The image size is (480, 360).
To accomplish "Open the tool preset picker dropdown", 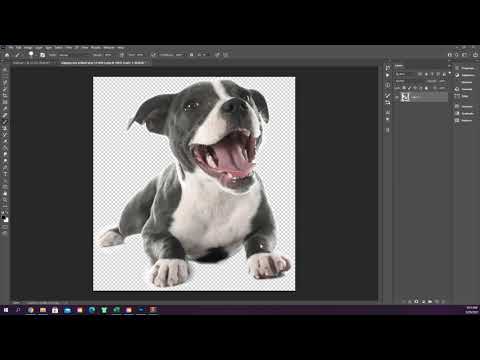I will coord(18,55).
